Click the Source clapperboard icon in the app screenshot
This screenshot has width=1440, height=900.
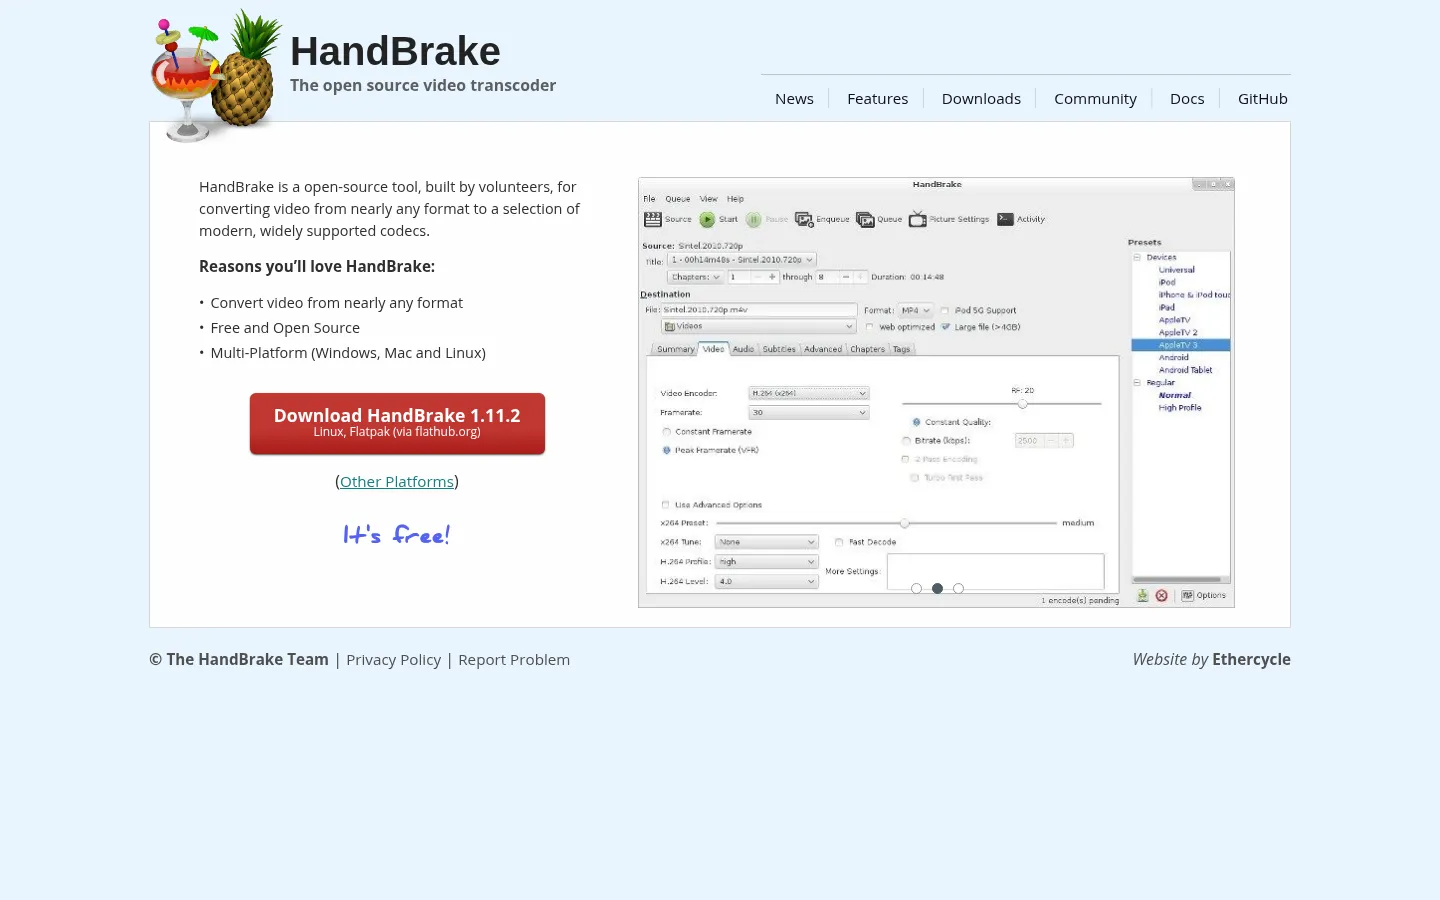653,219
